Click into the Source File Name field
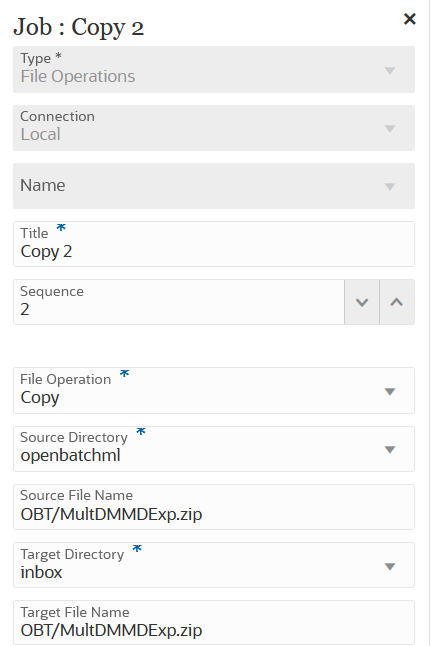The image size is (436, 646). tap(214, 507)
